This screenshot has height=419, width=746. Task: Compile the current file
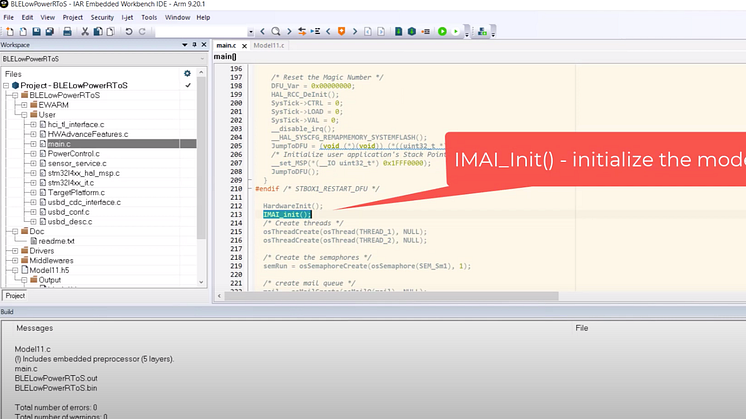pos(399,31)
